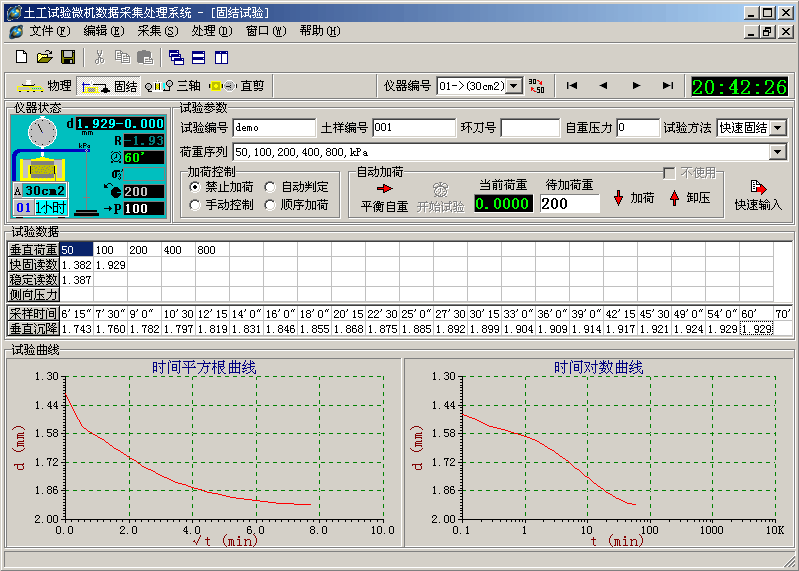Click the 土样编号 input field
Image resolution: width=799 pixels, height=571 pixels.
click(x=413, y=128)
